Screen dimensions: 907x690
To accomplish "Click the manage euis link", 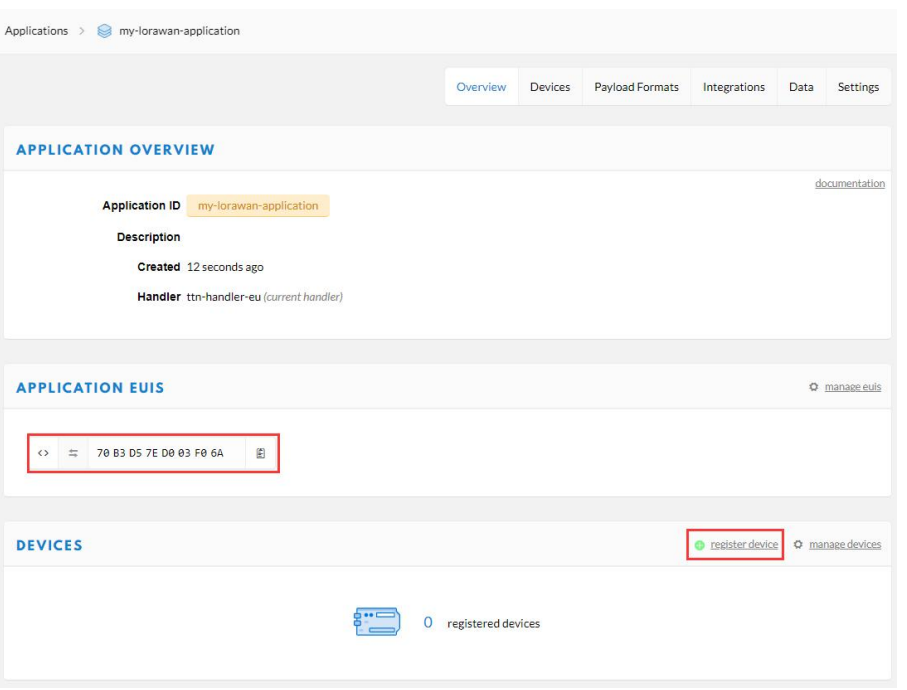I will coord(852,387).
